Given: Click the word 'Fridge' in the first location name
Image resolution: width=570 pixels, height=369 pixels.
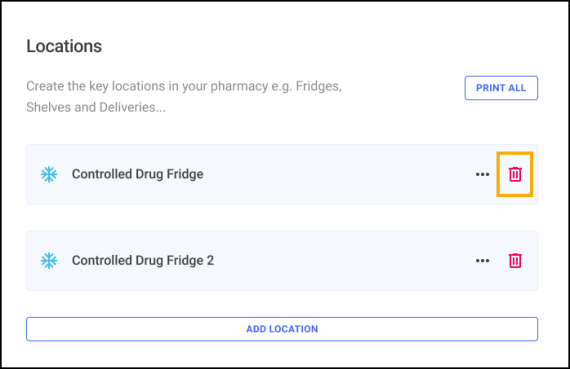Looking at the screenshot, I should point(185,174).
